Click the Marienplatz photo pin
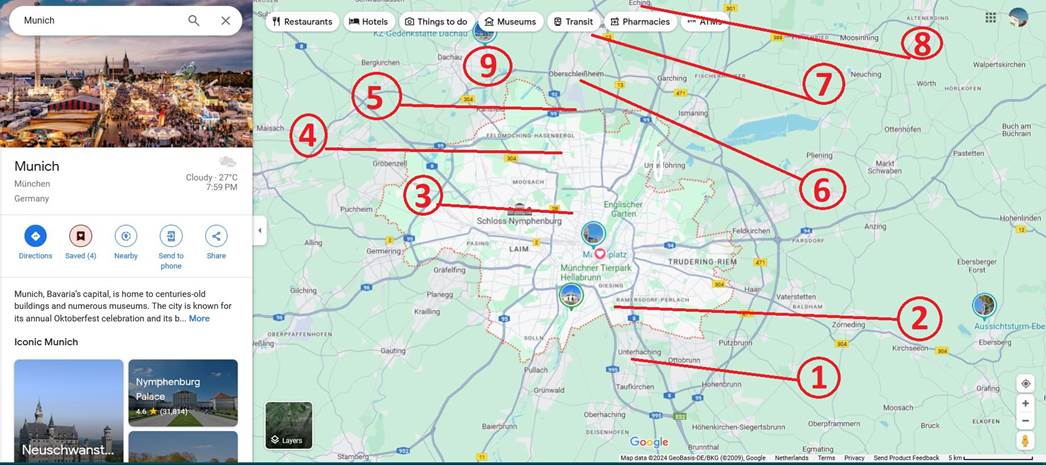Image resolution: width=1046 pixels, height=465 pixels. pyautogui.click(x=592, y=235)
